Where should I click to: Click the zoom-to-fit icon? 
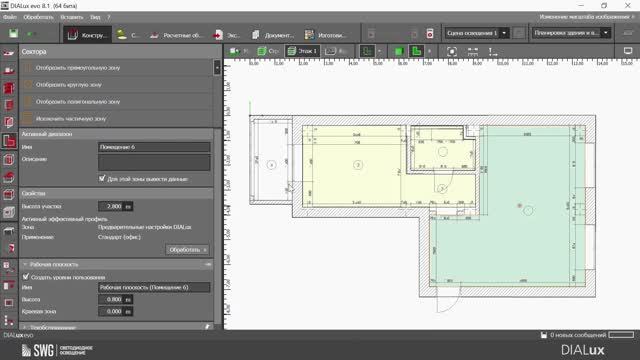tap(452, 51)
